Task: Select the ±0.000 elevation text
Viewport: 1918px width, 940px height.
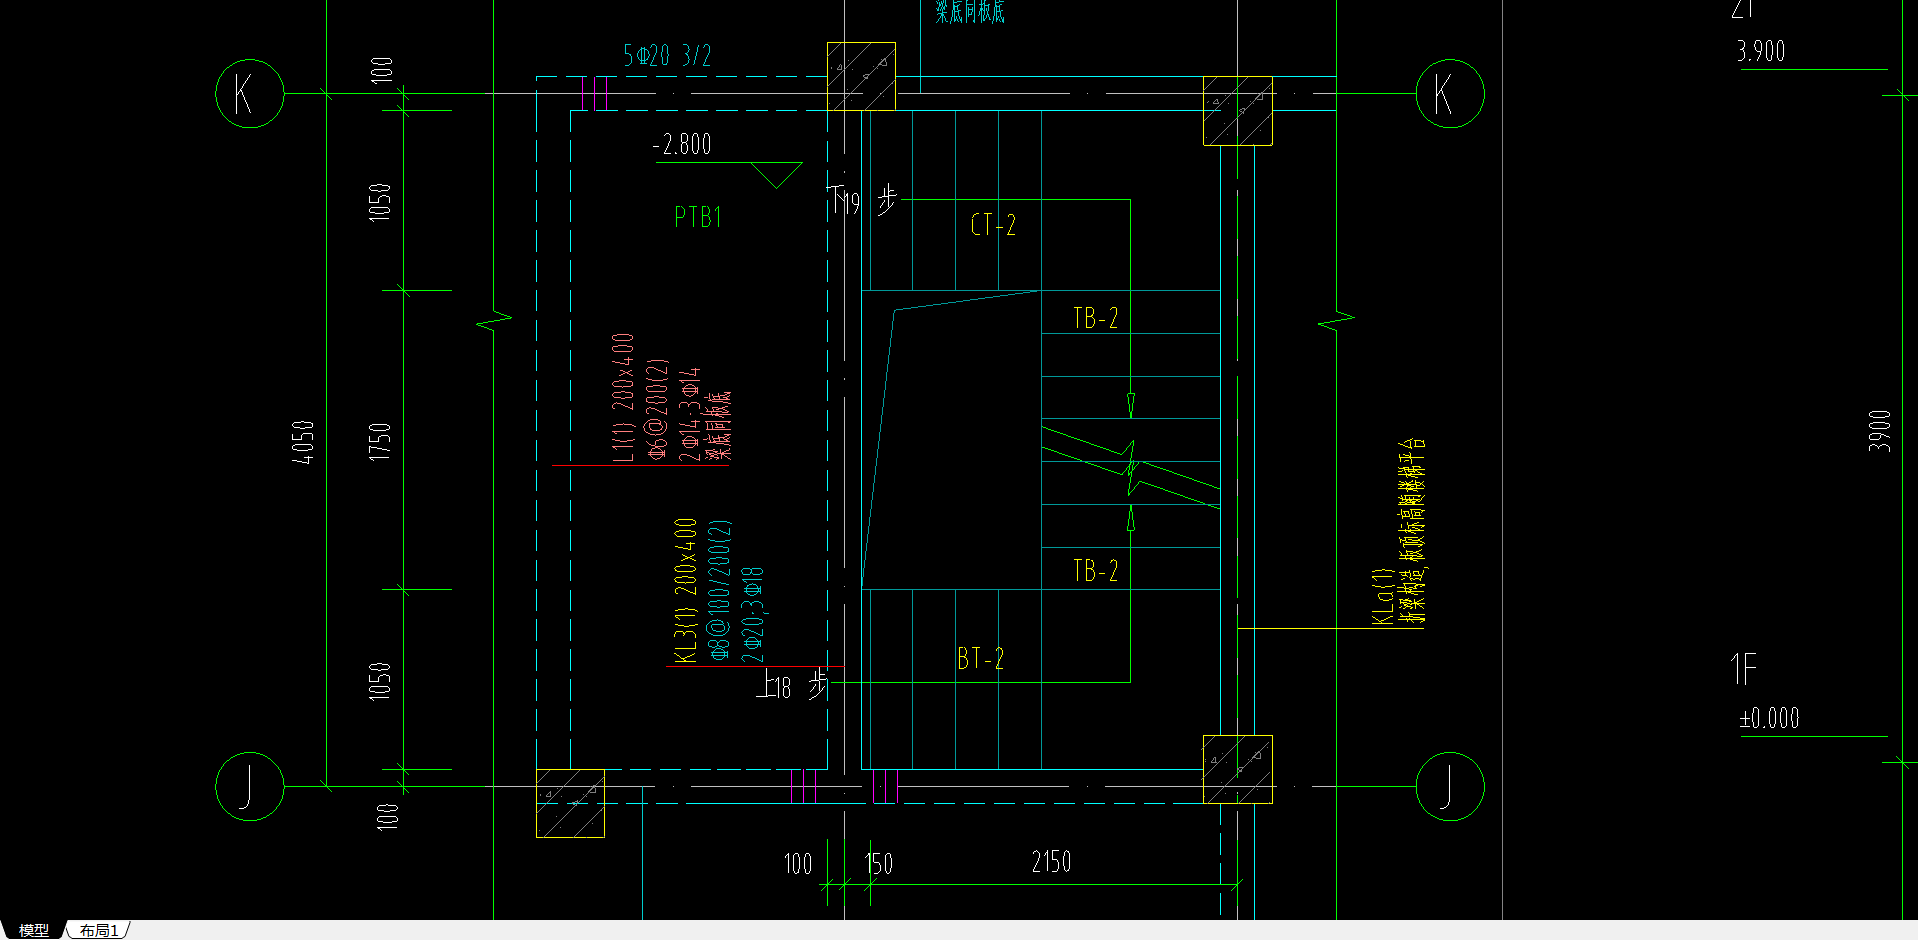Action: coord(1769,718)
